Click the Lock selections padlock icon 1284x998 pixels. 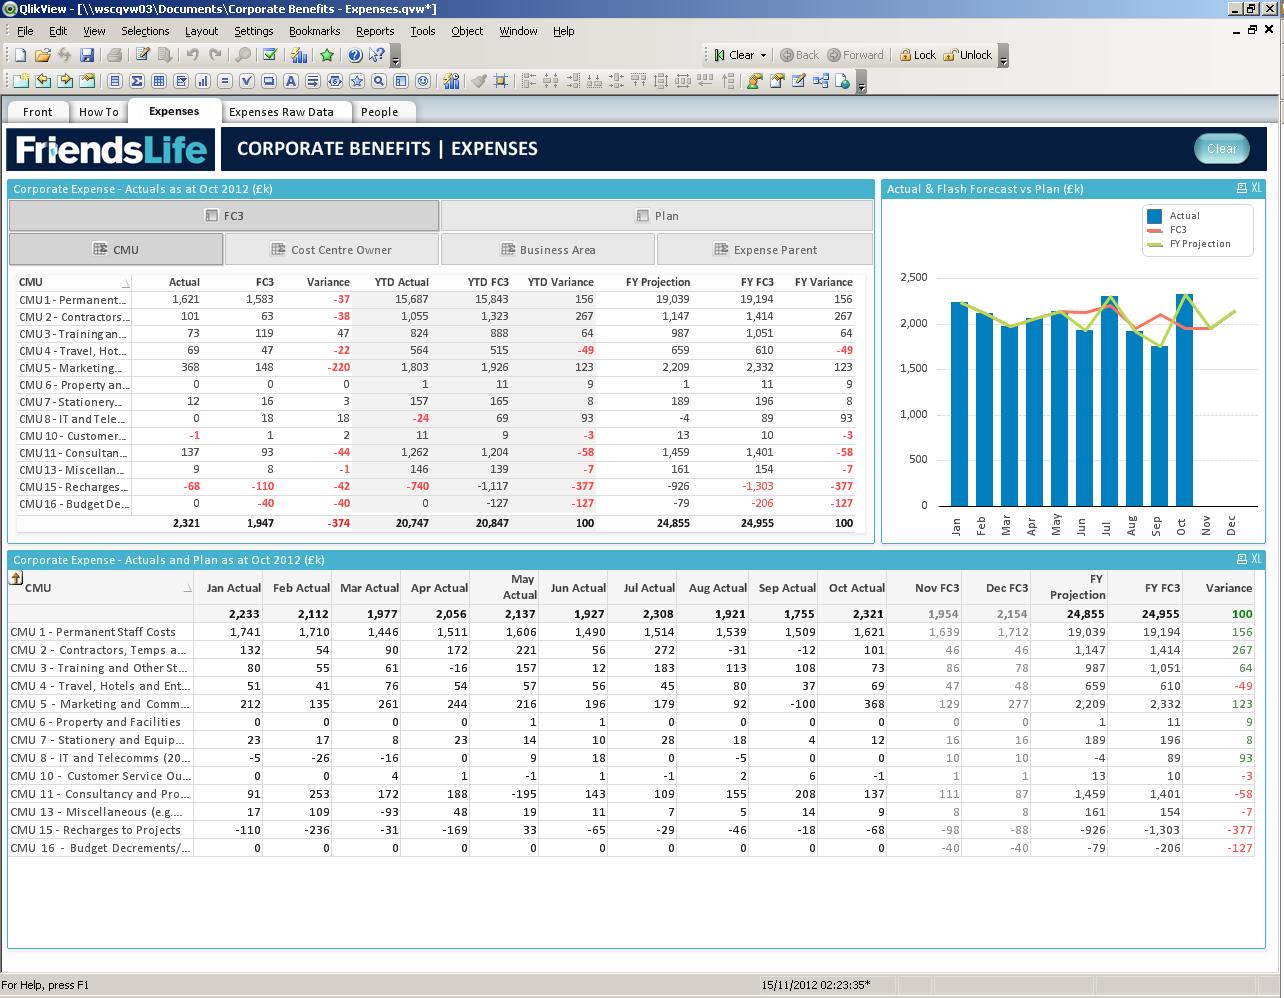905,56
